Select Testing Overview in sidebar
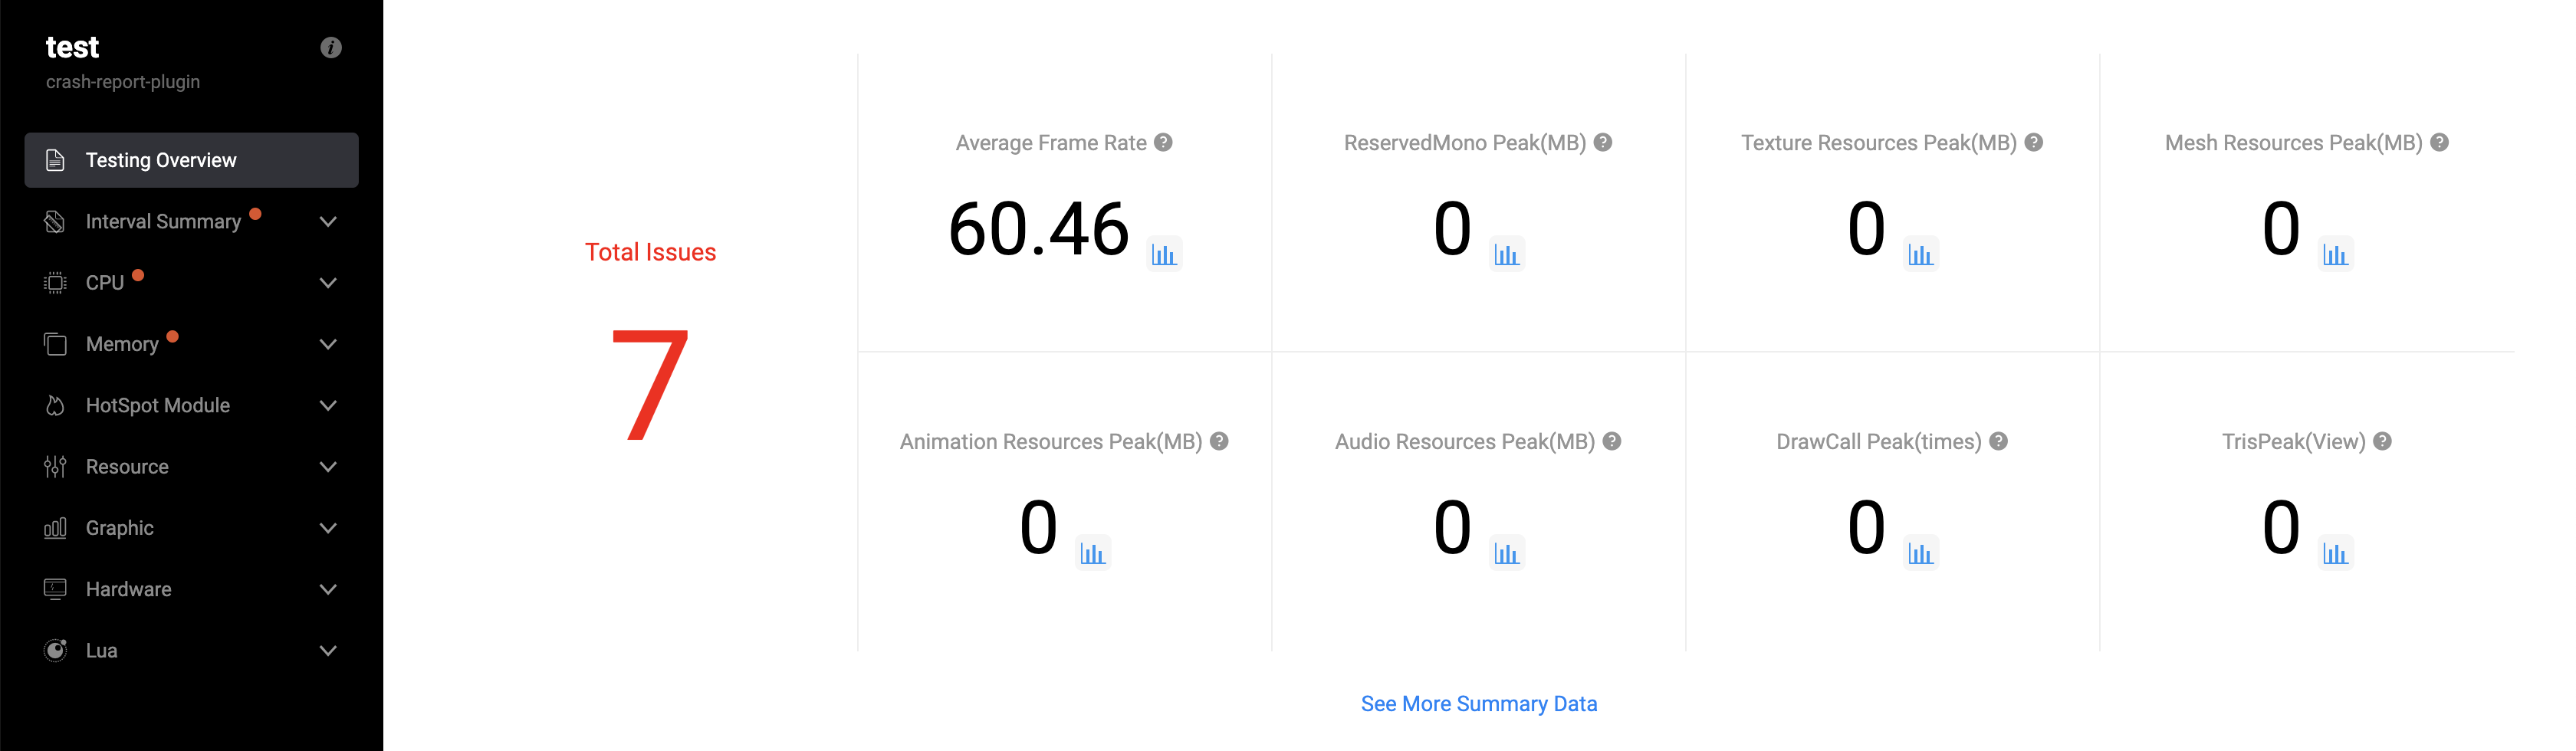The width and height of the screenshot is (2576, 751). tap(191, 160)
